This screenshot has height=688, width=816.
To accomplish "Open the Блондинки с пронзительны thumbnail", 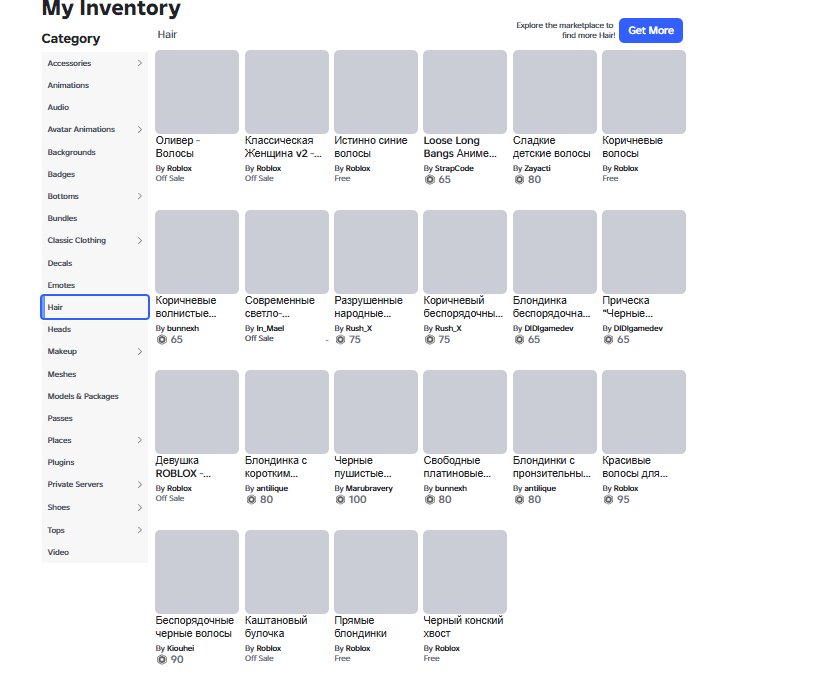I will point(555,412).
